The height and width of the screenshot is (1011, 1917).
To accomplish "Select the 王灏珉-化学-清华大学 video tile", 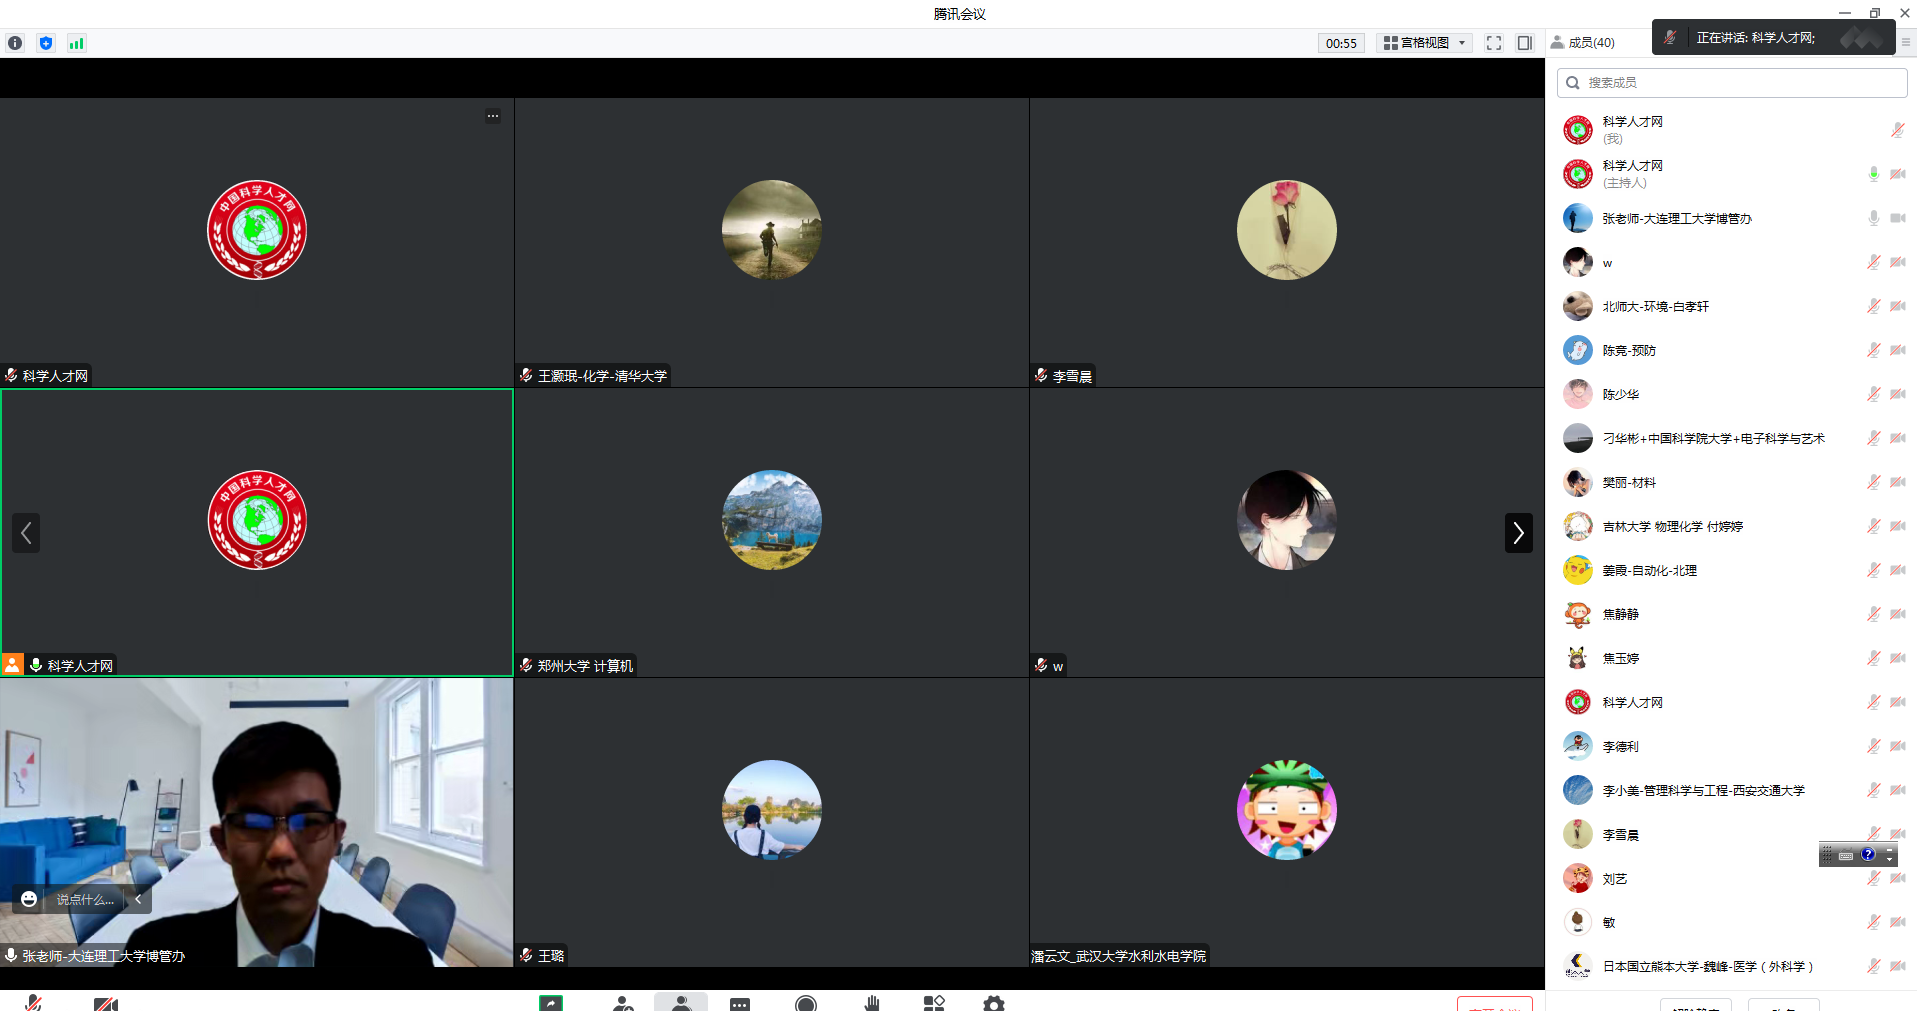I will [x=772, y=243].
